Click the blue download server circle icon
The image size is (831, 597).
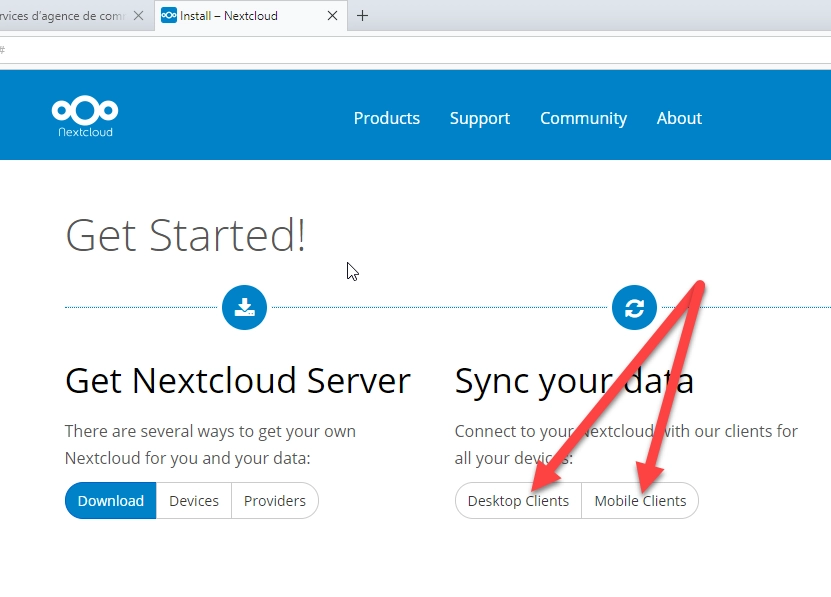[x=244, y=308]
